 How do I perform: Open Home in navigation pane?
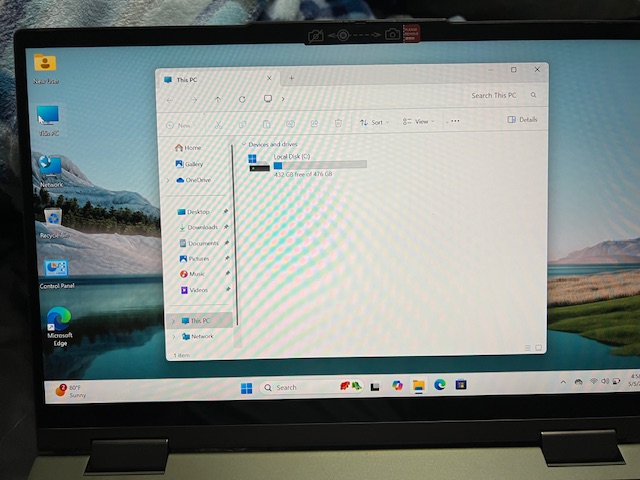[188, 148]
